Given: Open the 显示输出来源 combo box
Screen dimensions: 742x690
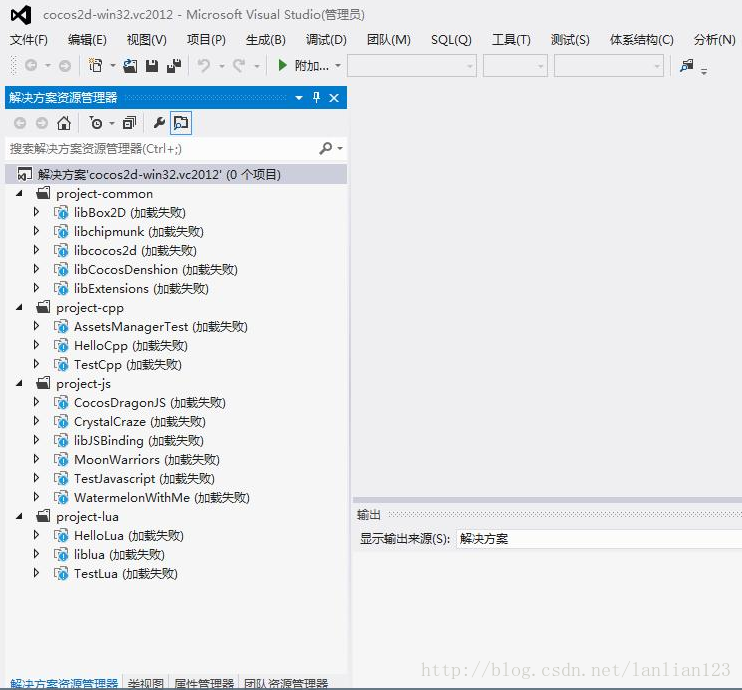Looking at the screenshot, I should click(x=599, y=539).
